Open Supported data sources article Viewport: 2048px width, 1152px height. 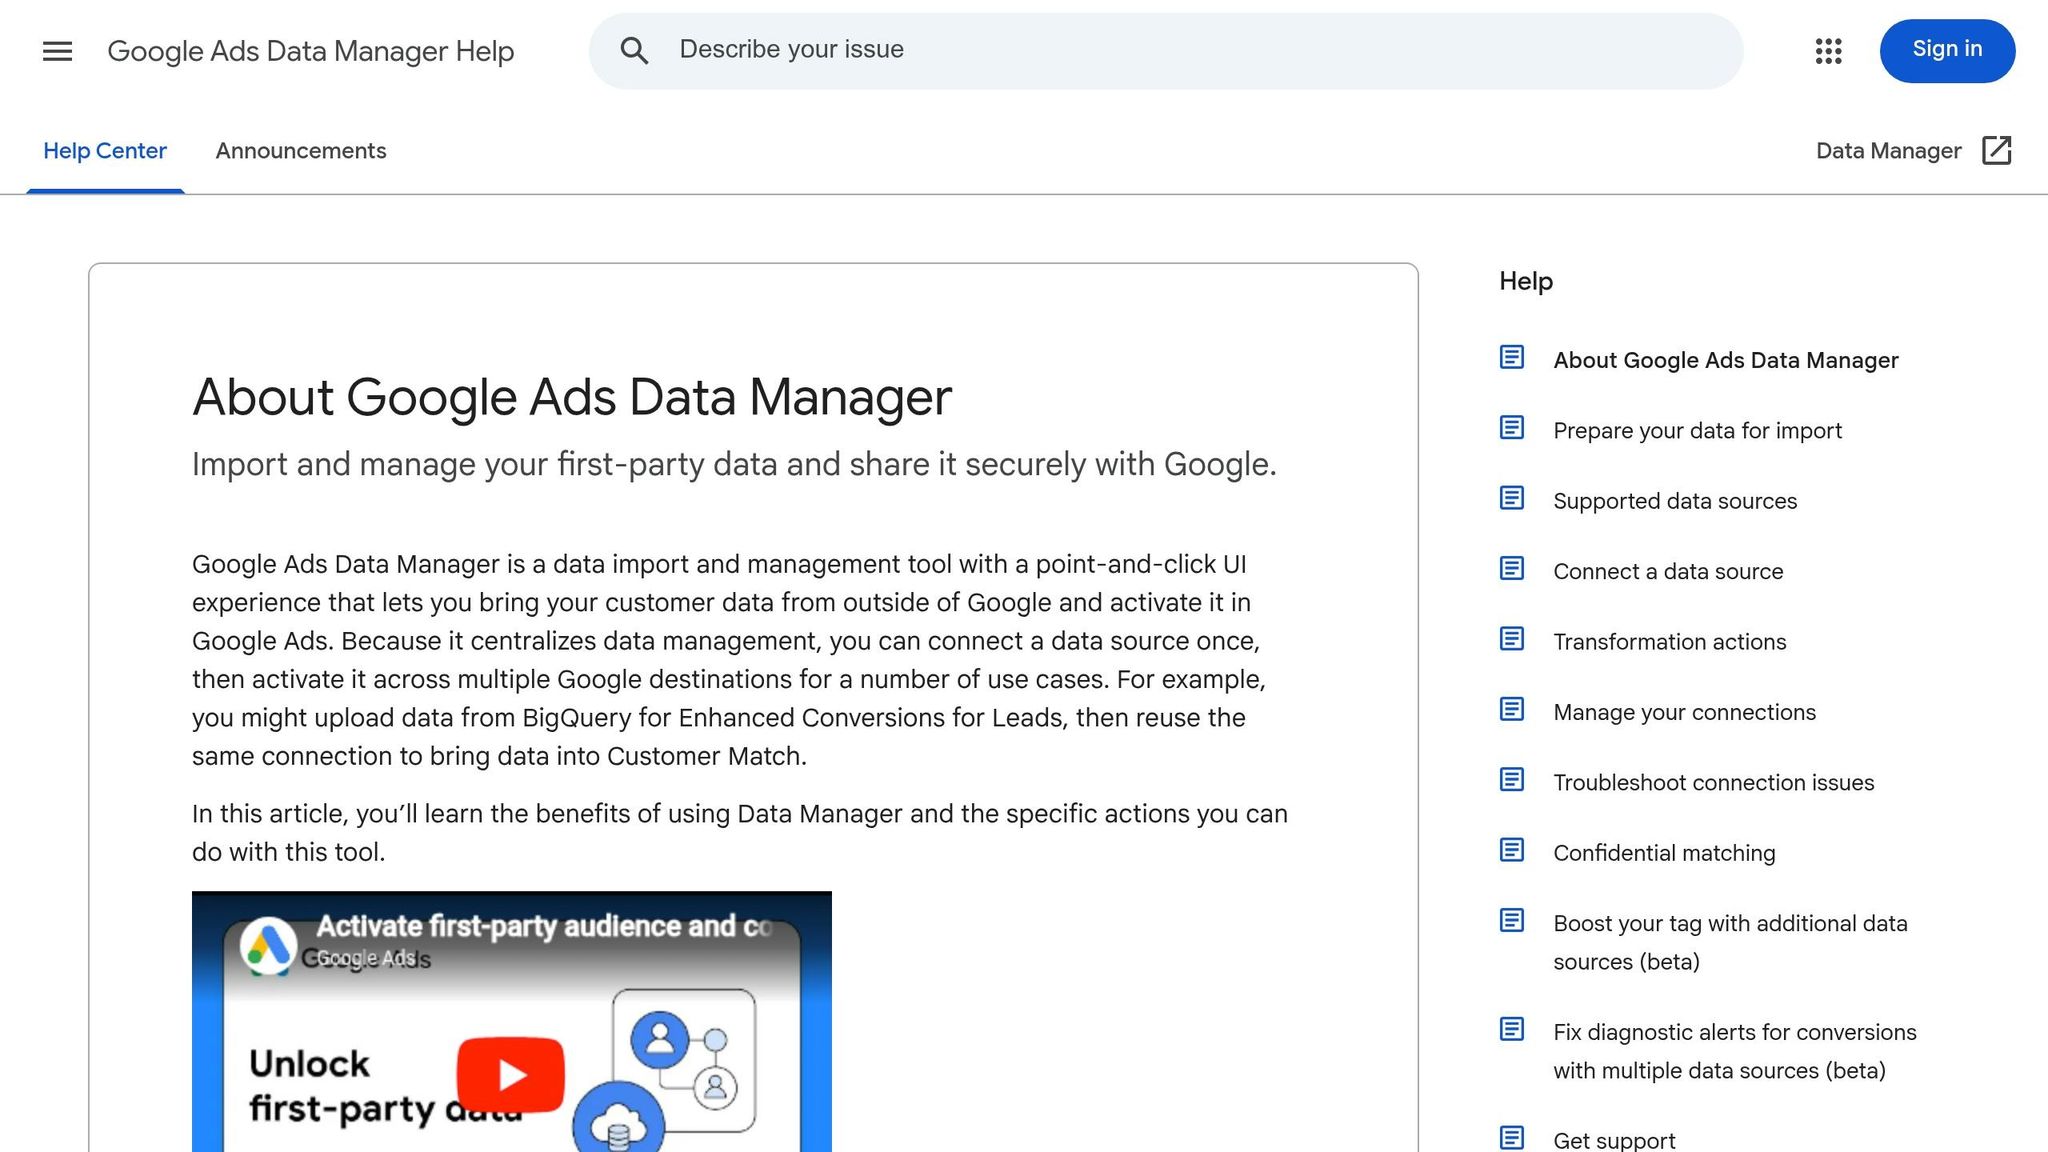1675,501
